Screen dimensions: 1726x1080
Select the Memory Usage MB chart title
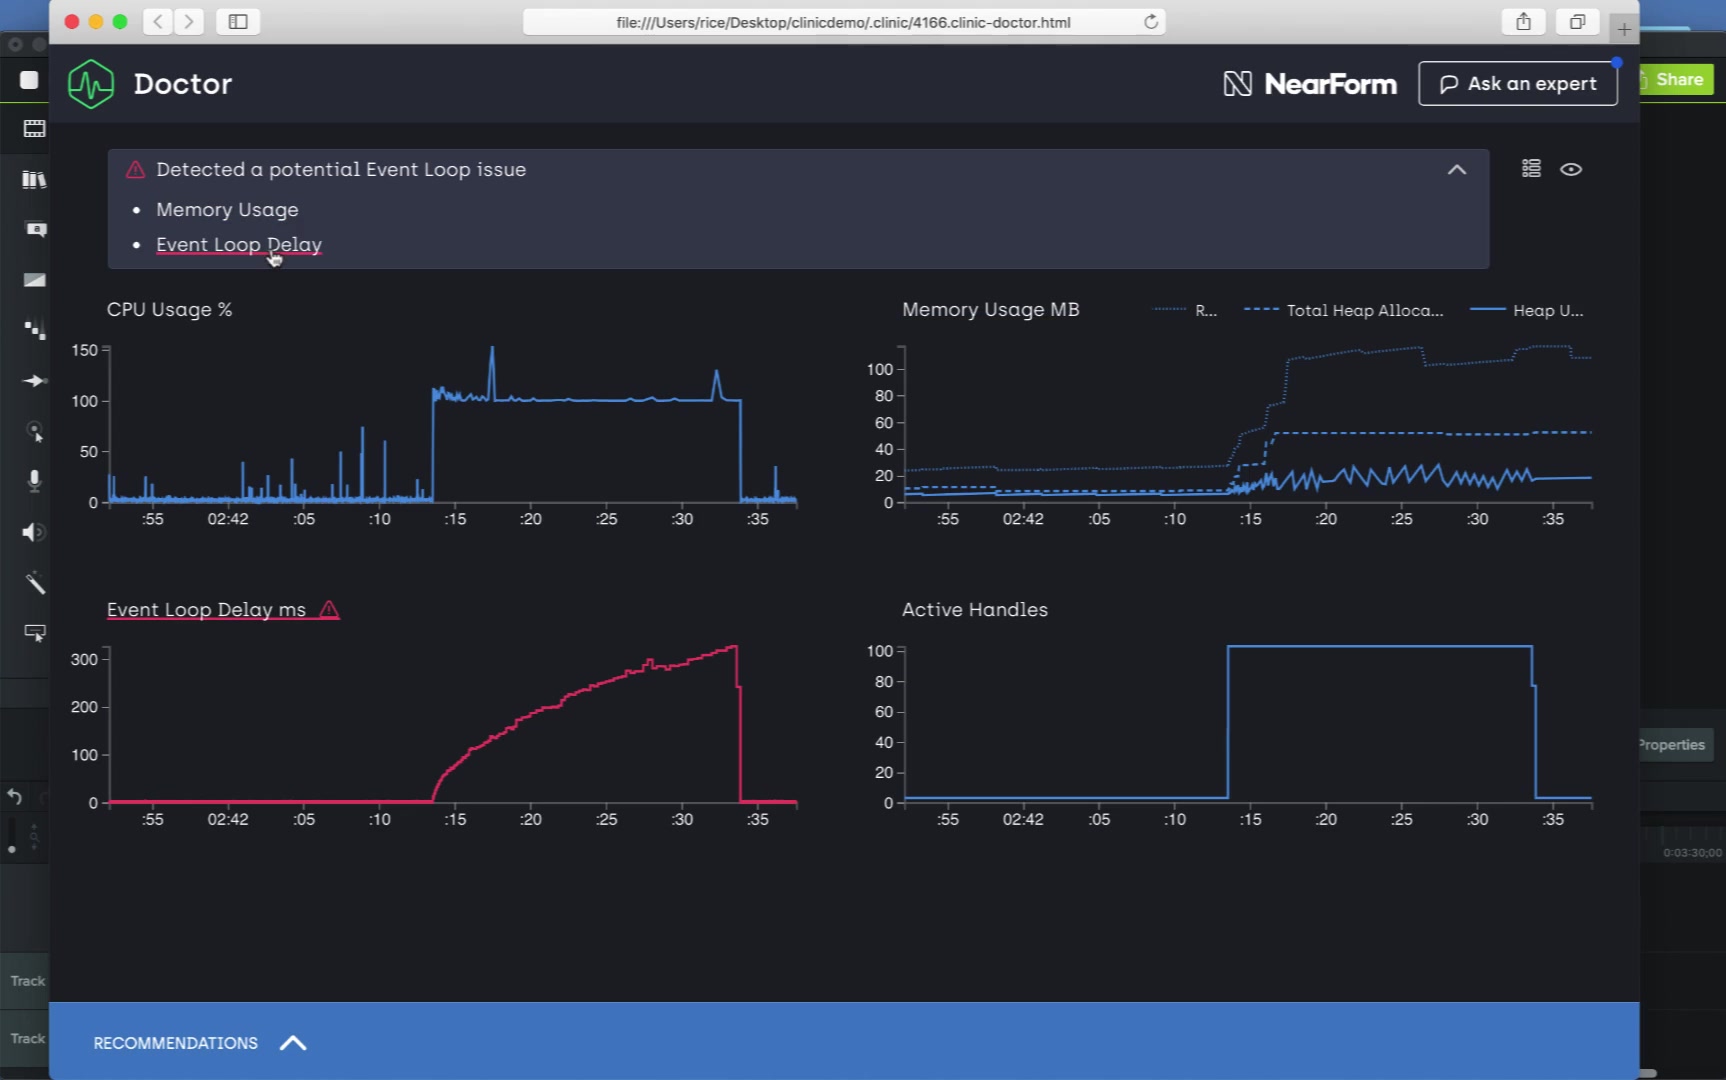(x=991, y=310)
